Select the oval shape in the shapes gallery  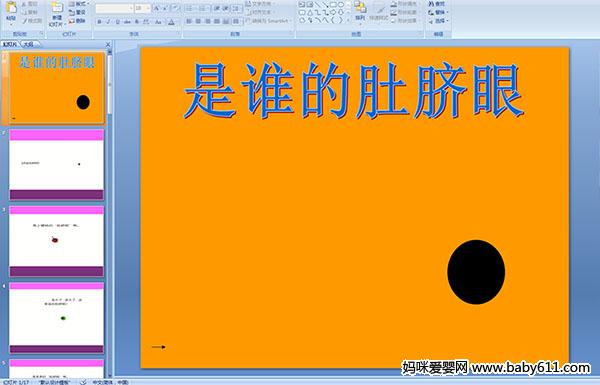[341, 5]
